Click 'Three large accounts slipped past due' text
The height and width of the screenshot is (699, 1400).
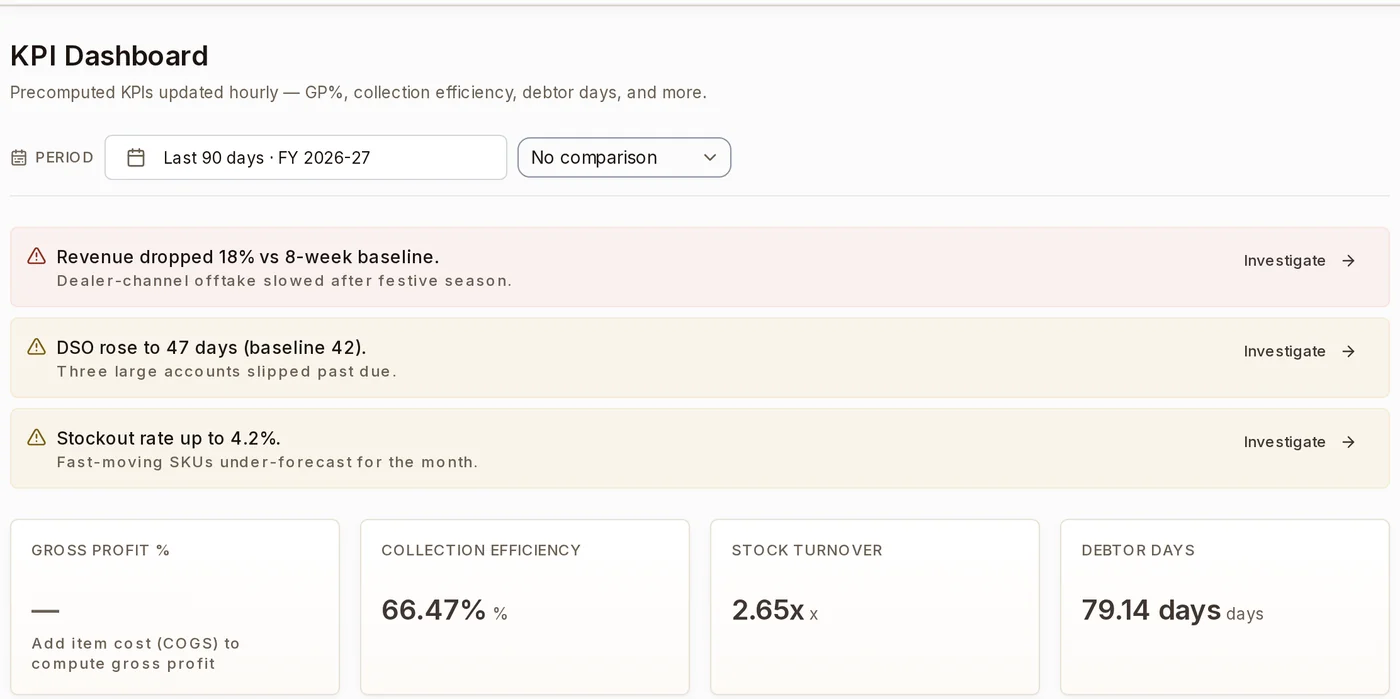pos(227,372)
